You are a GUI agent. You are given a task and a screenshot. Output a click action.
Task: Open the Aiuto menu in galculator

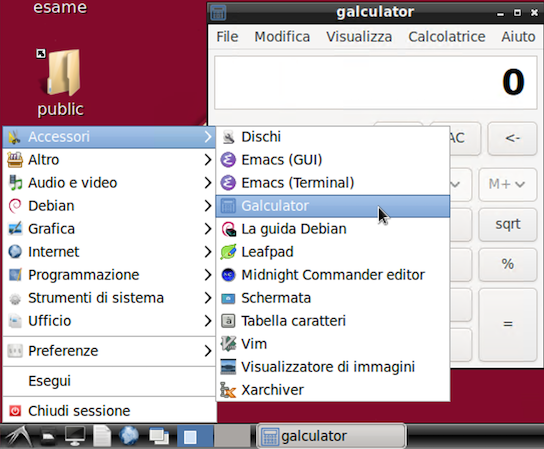pos(518,37)
